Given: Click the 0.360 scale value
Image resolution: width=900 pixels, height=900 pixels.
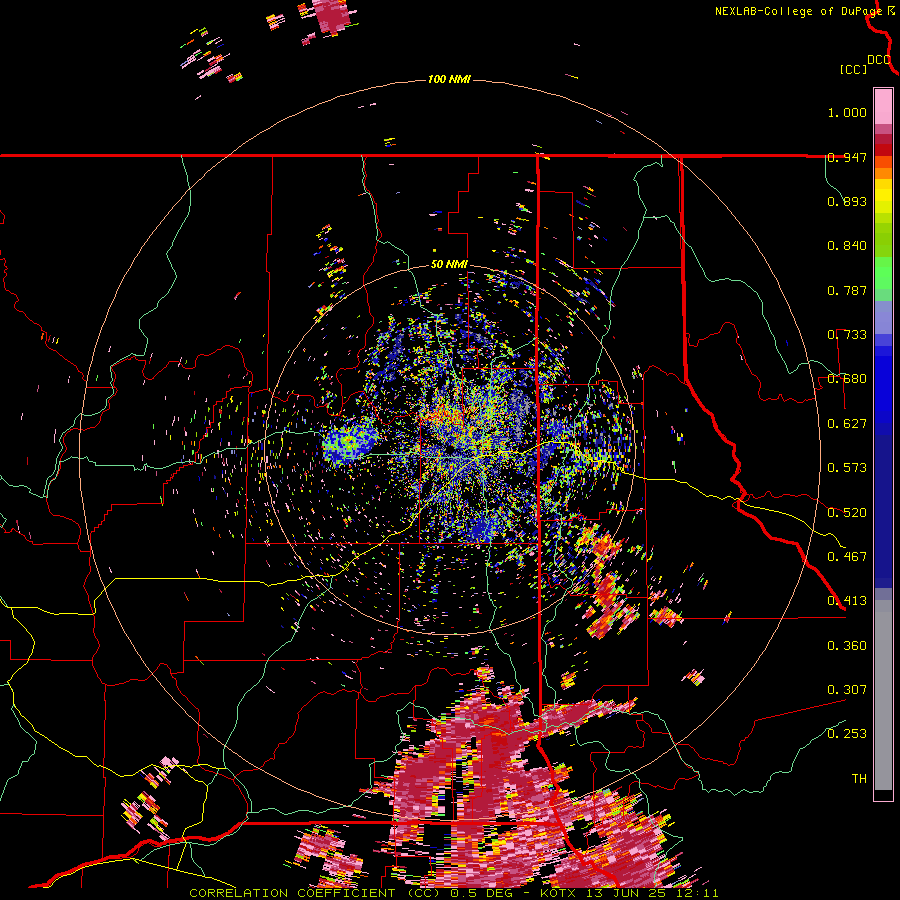Looking at the screenshot, I should pyautogui.click(x=847, y=646).
